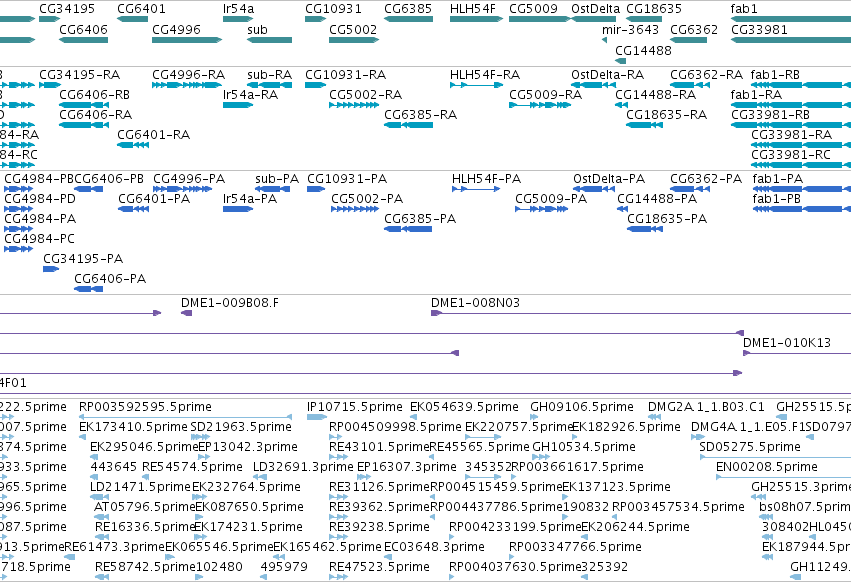Select the protein glyph under CG10931-PA
Viewport: 851px width, 582px height.
(x=316, y=189)
